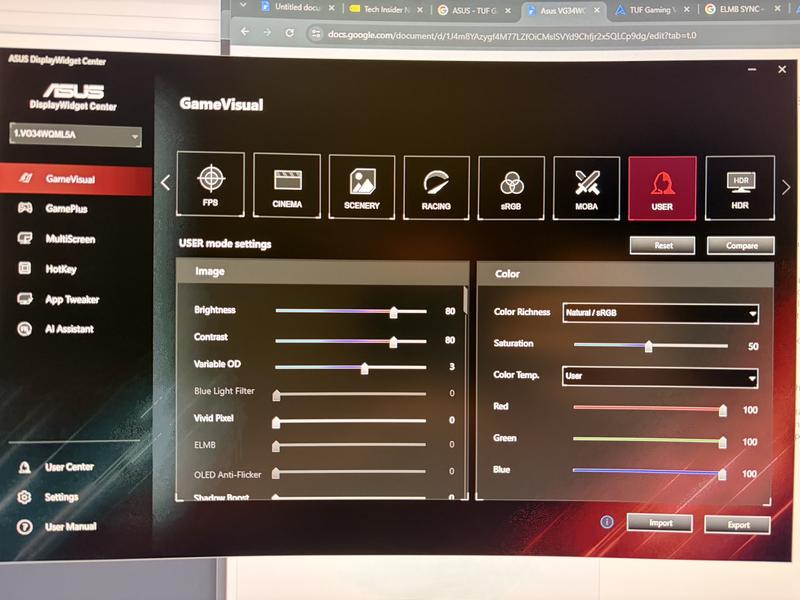The width and height of the screenshot is (800, 600).
Task: Click the info icon beside Import
Action: (607, 522)
